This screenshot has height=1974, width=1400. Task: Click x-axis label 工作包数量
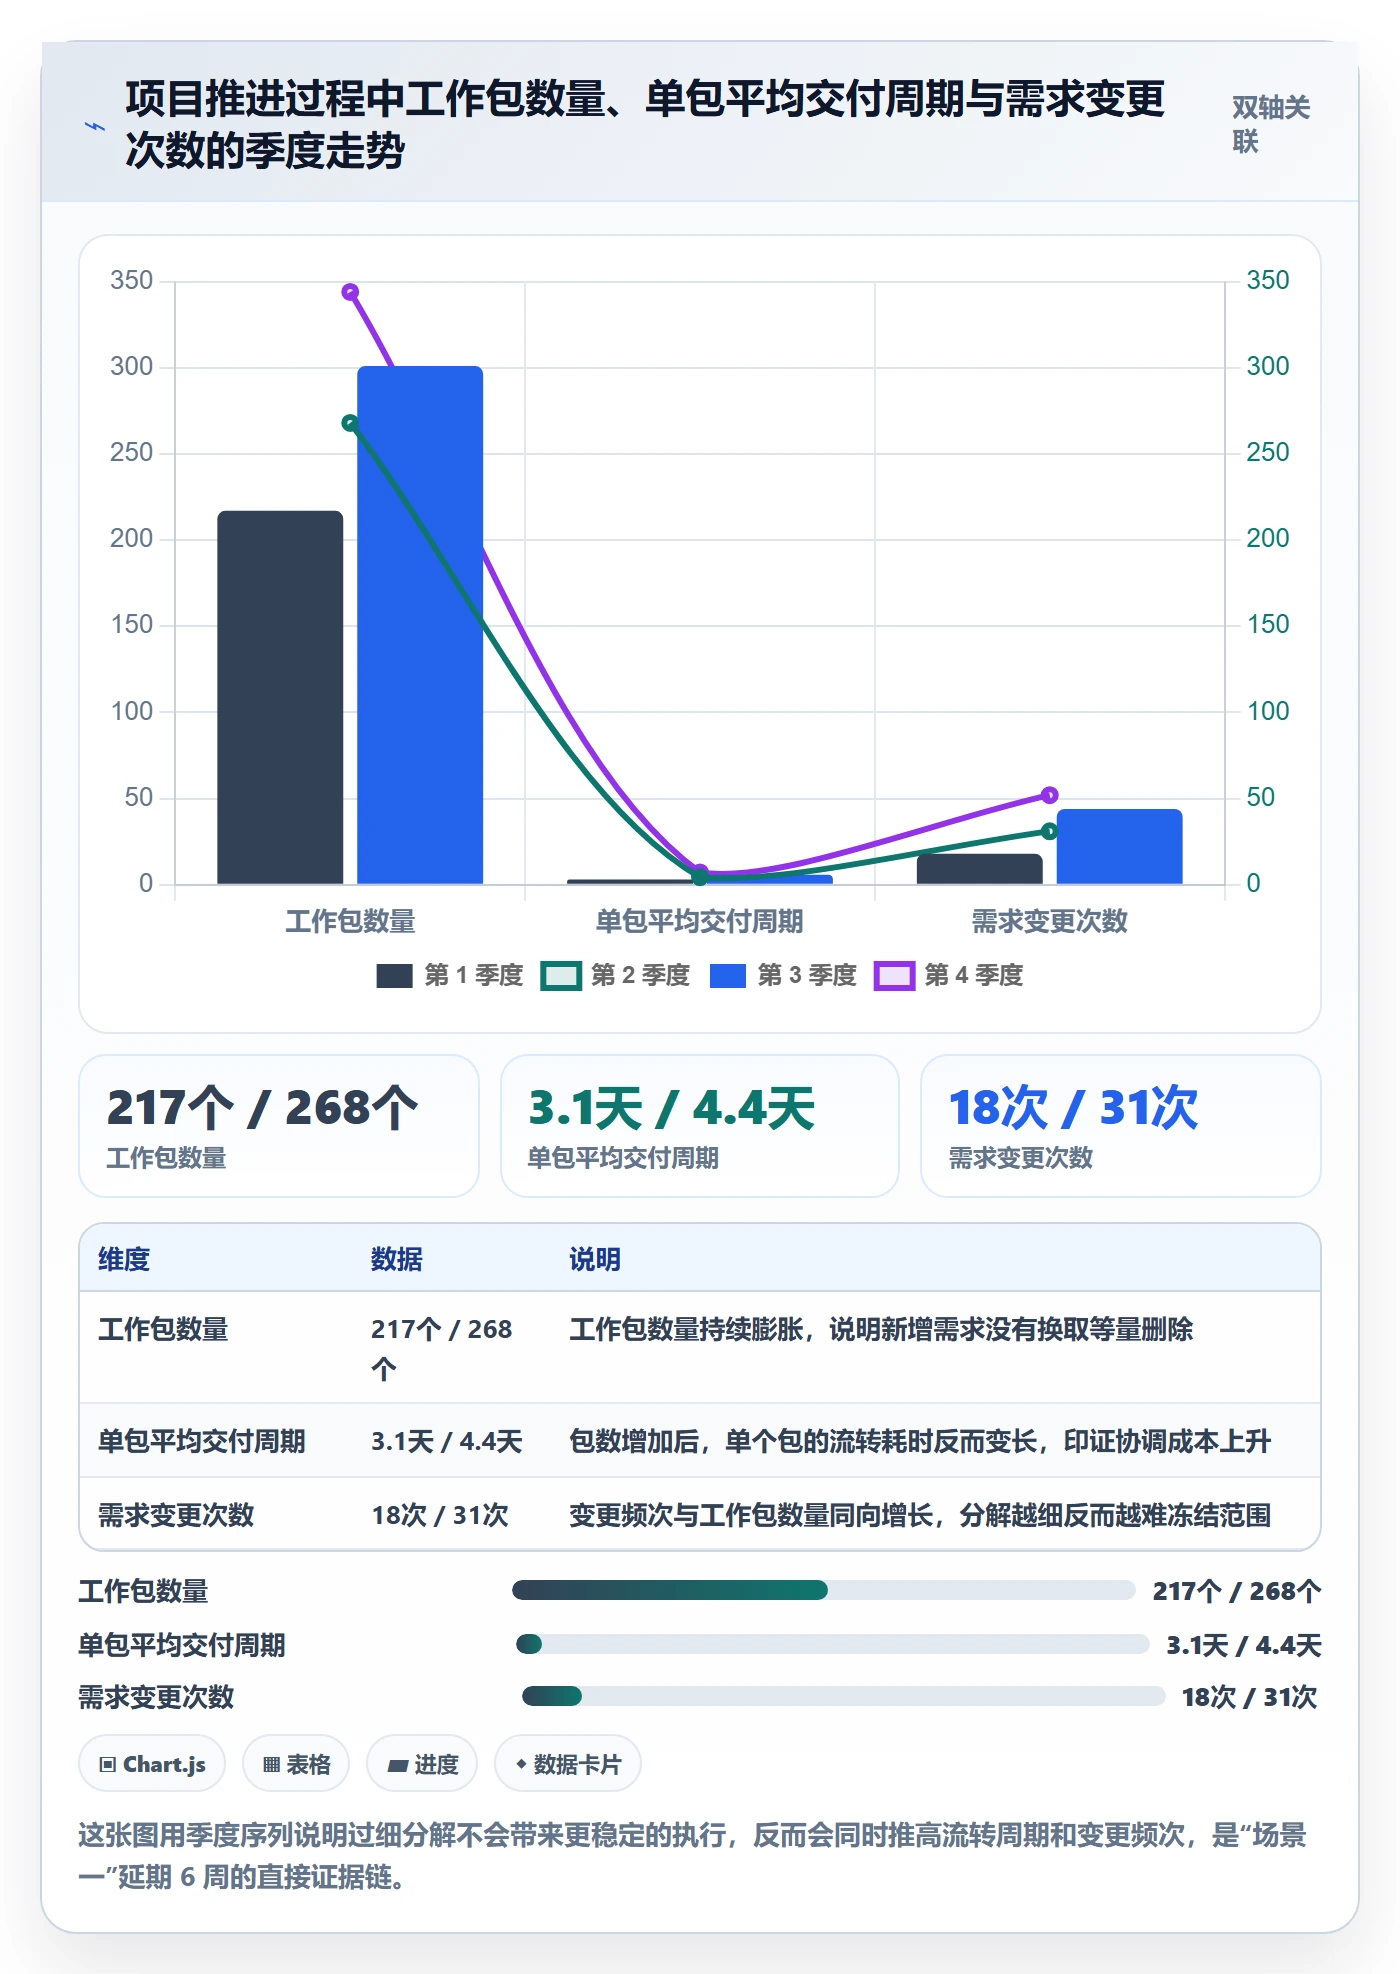tap(350, 921)
